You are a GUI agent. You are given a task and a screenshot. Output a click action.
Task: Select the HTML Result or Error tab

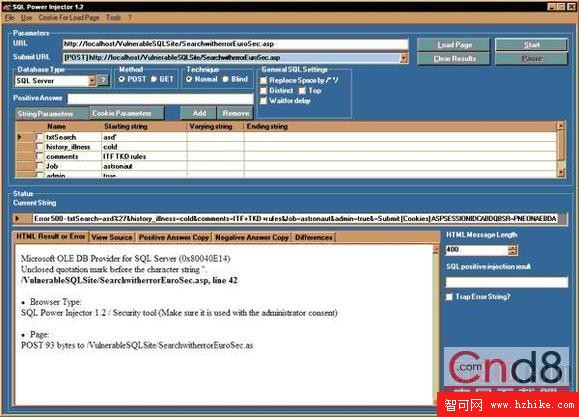[x=51, y=237]
